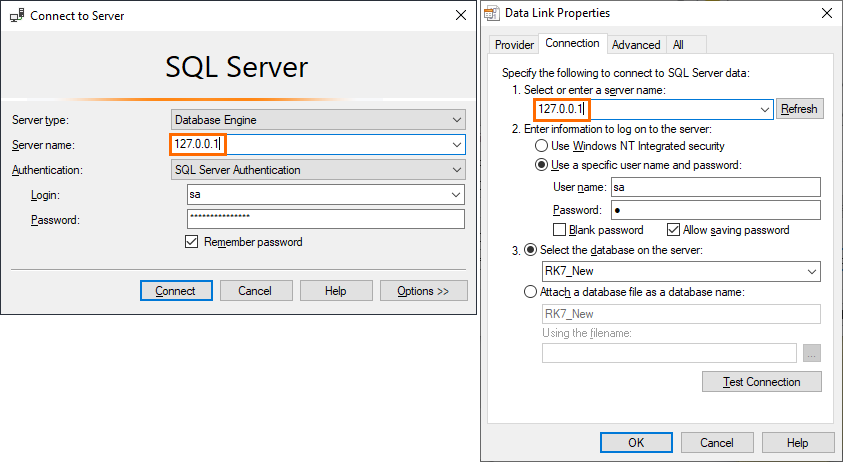The height and width of the screenshot is (463, 844).
Task: Open the RK7_New database dropdown
Action: coord(812,271)
